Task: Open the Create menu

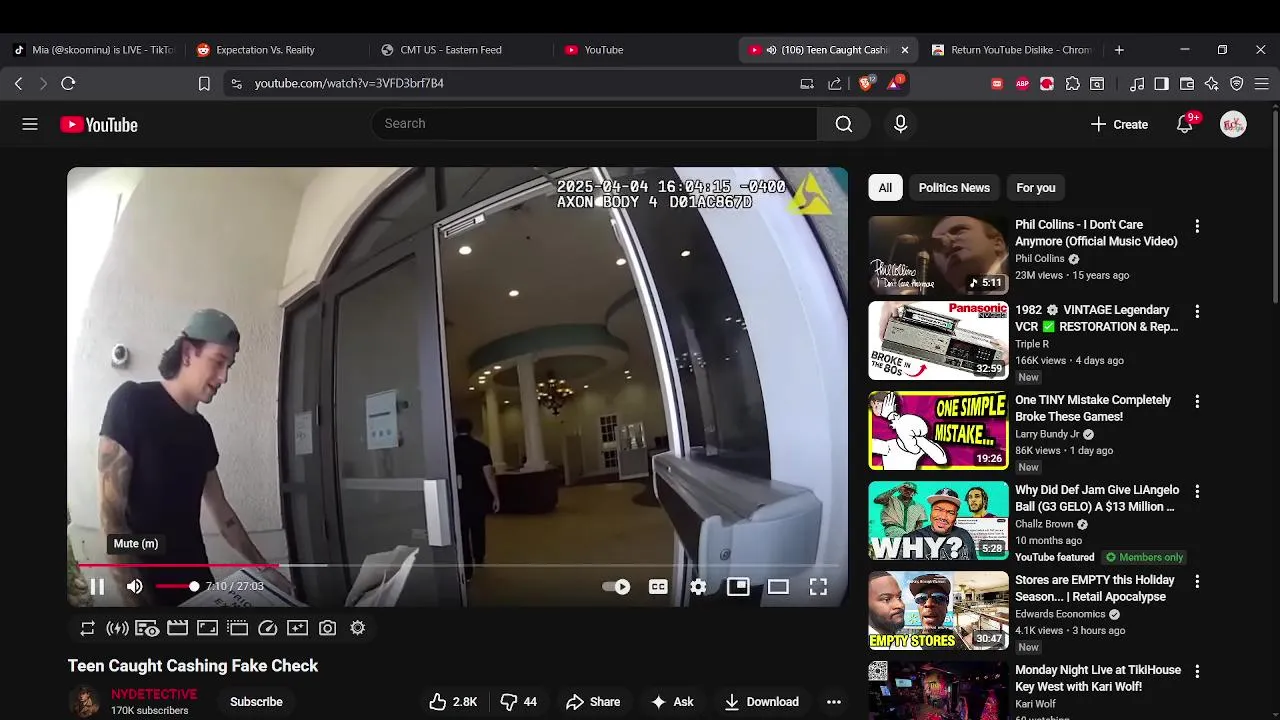Action: click(x=1119, y=124)
